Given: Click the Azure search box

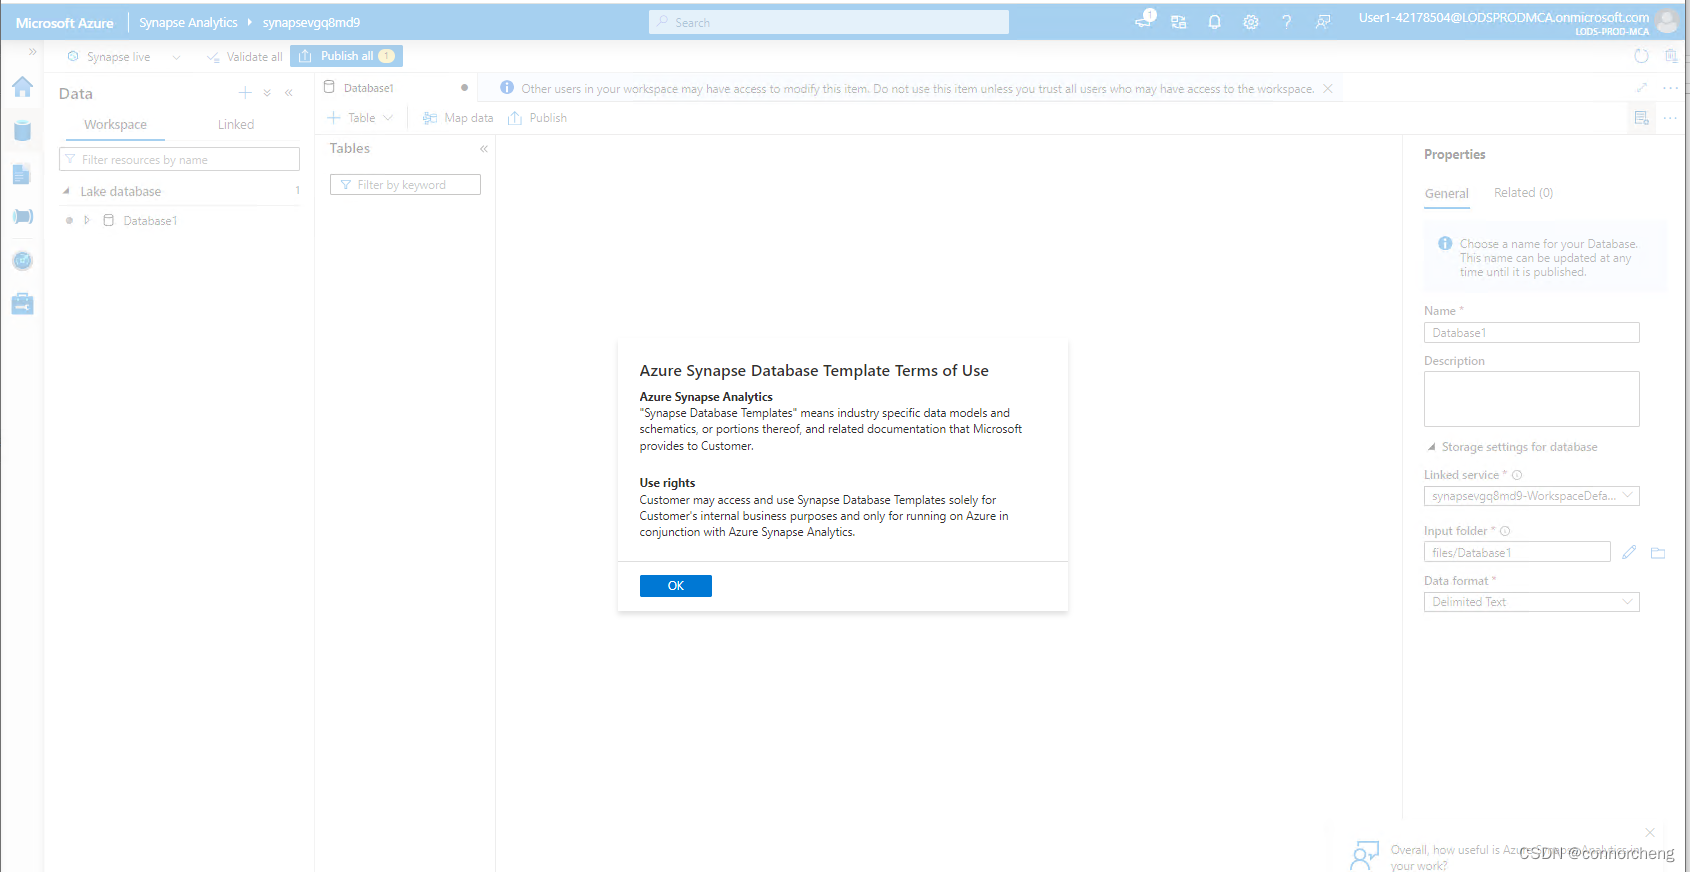Looking at the screenshot, I should pos(829,22).
